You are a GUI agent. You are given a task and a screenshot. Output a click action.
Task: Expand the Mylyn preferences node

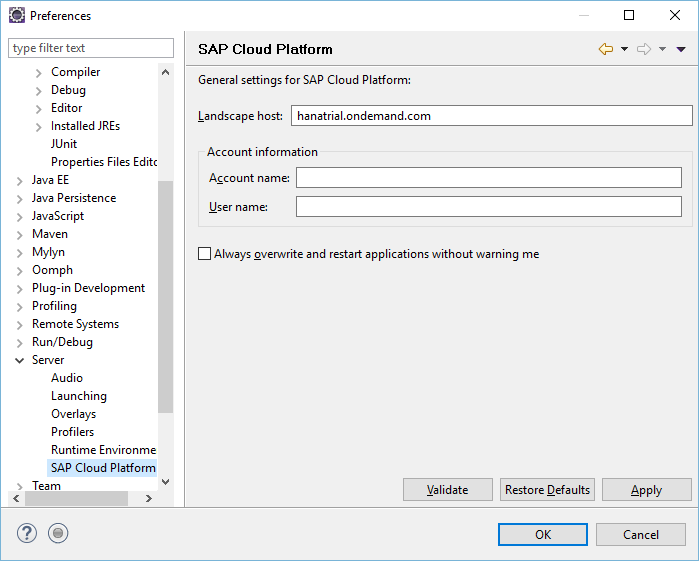pyautogui.click(x=20, y=253)
